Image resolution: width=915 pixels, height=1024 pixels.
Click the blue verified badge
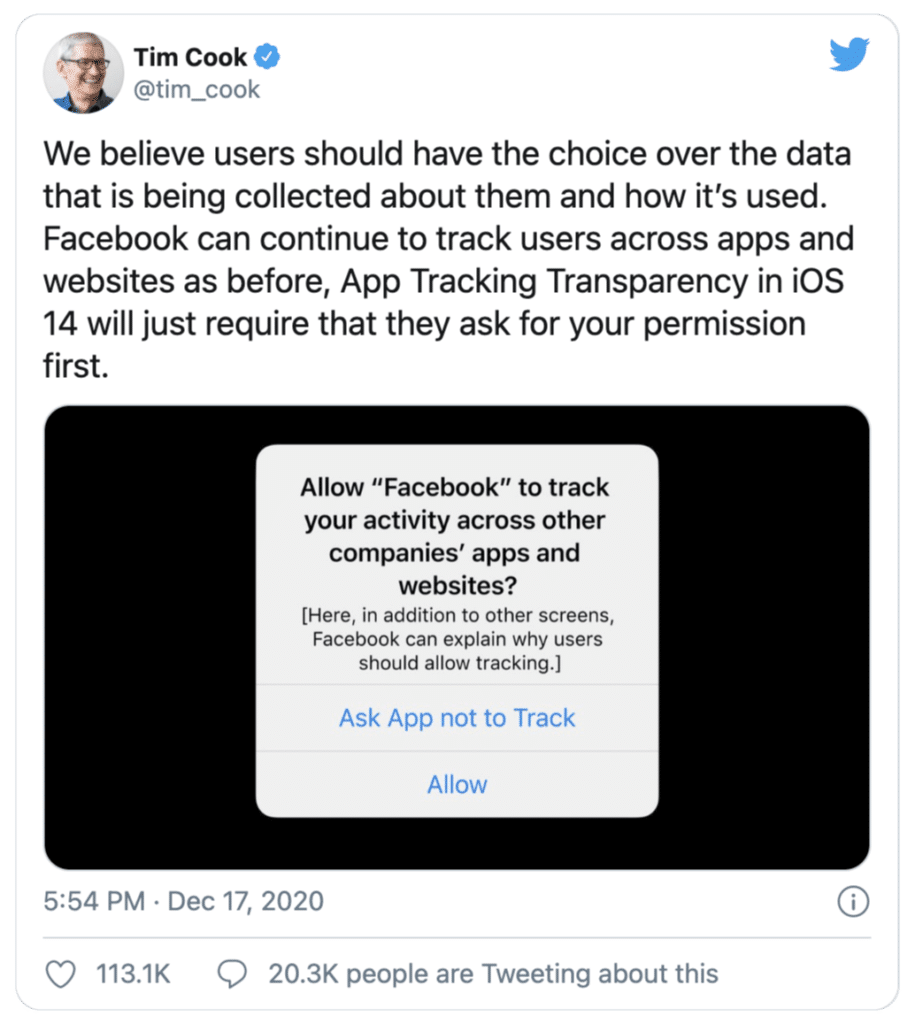[266, 57]
